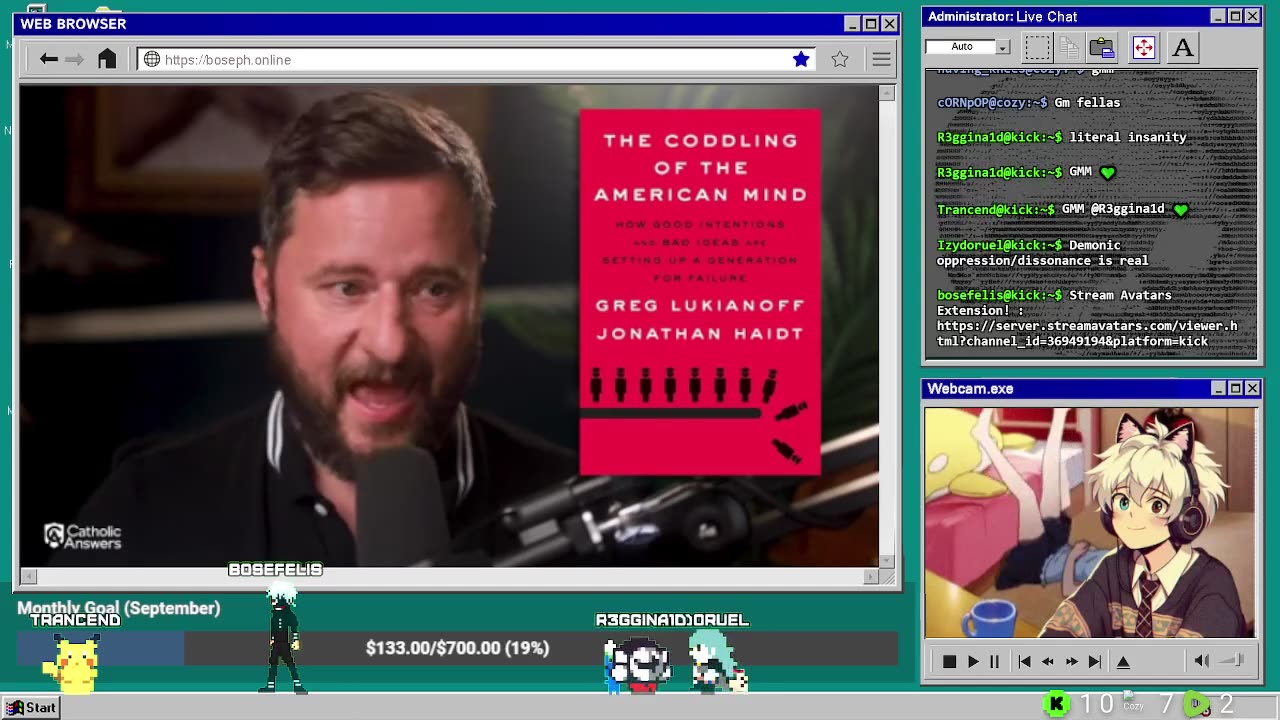The height and width of the screenshot is (720, 1280).
Task: Close the Webcam.exe window
Action: tap(1252, 388)
